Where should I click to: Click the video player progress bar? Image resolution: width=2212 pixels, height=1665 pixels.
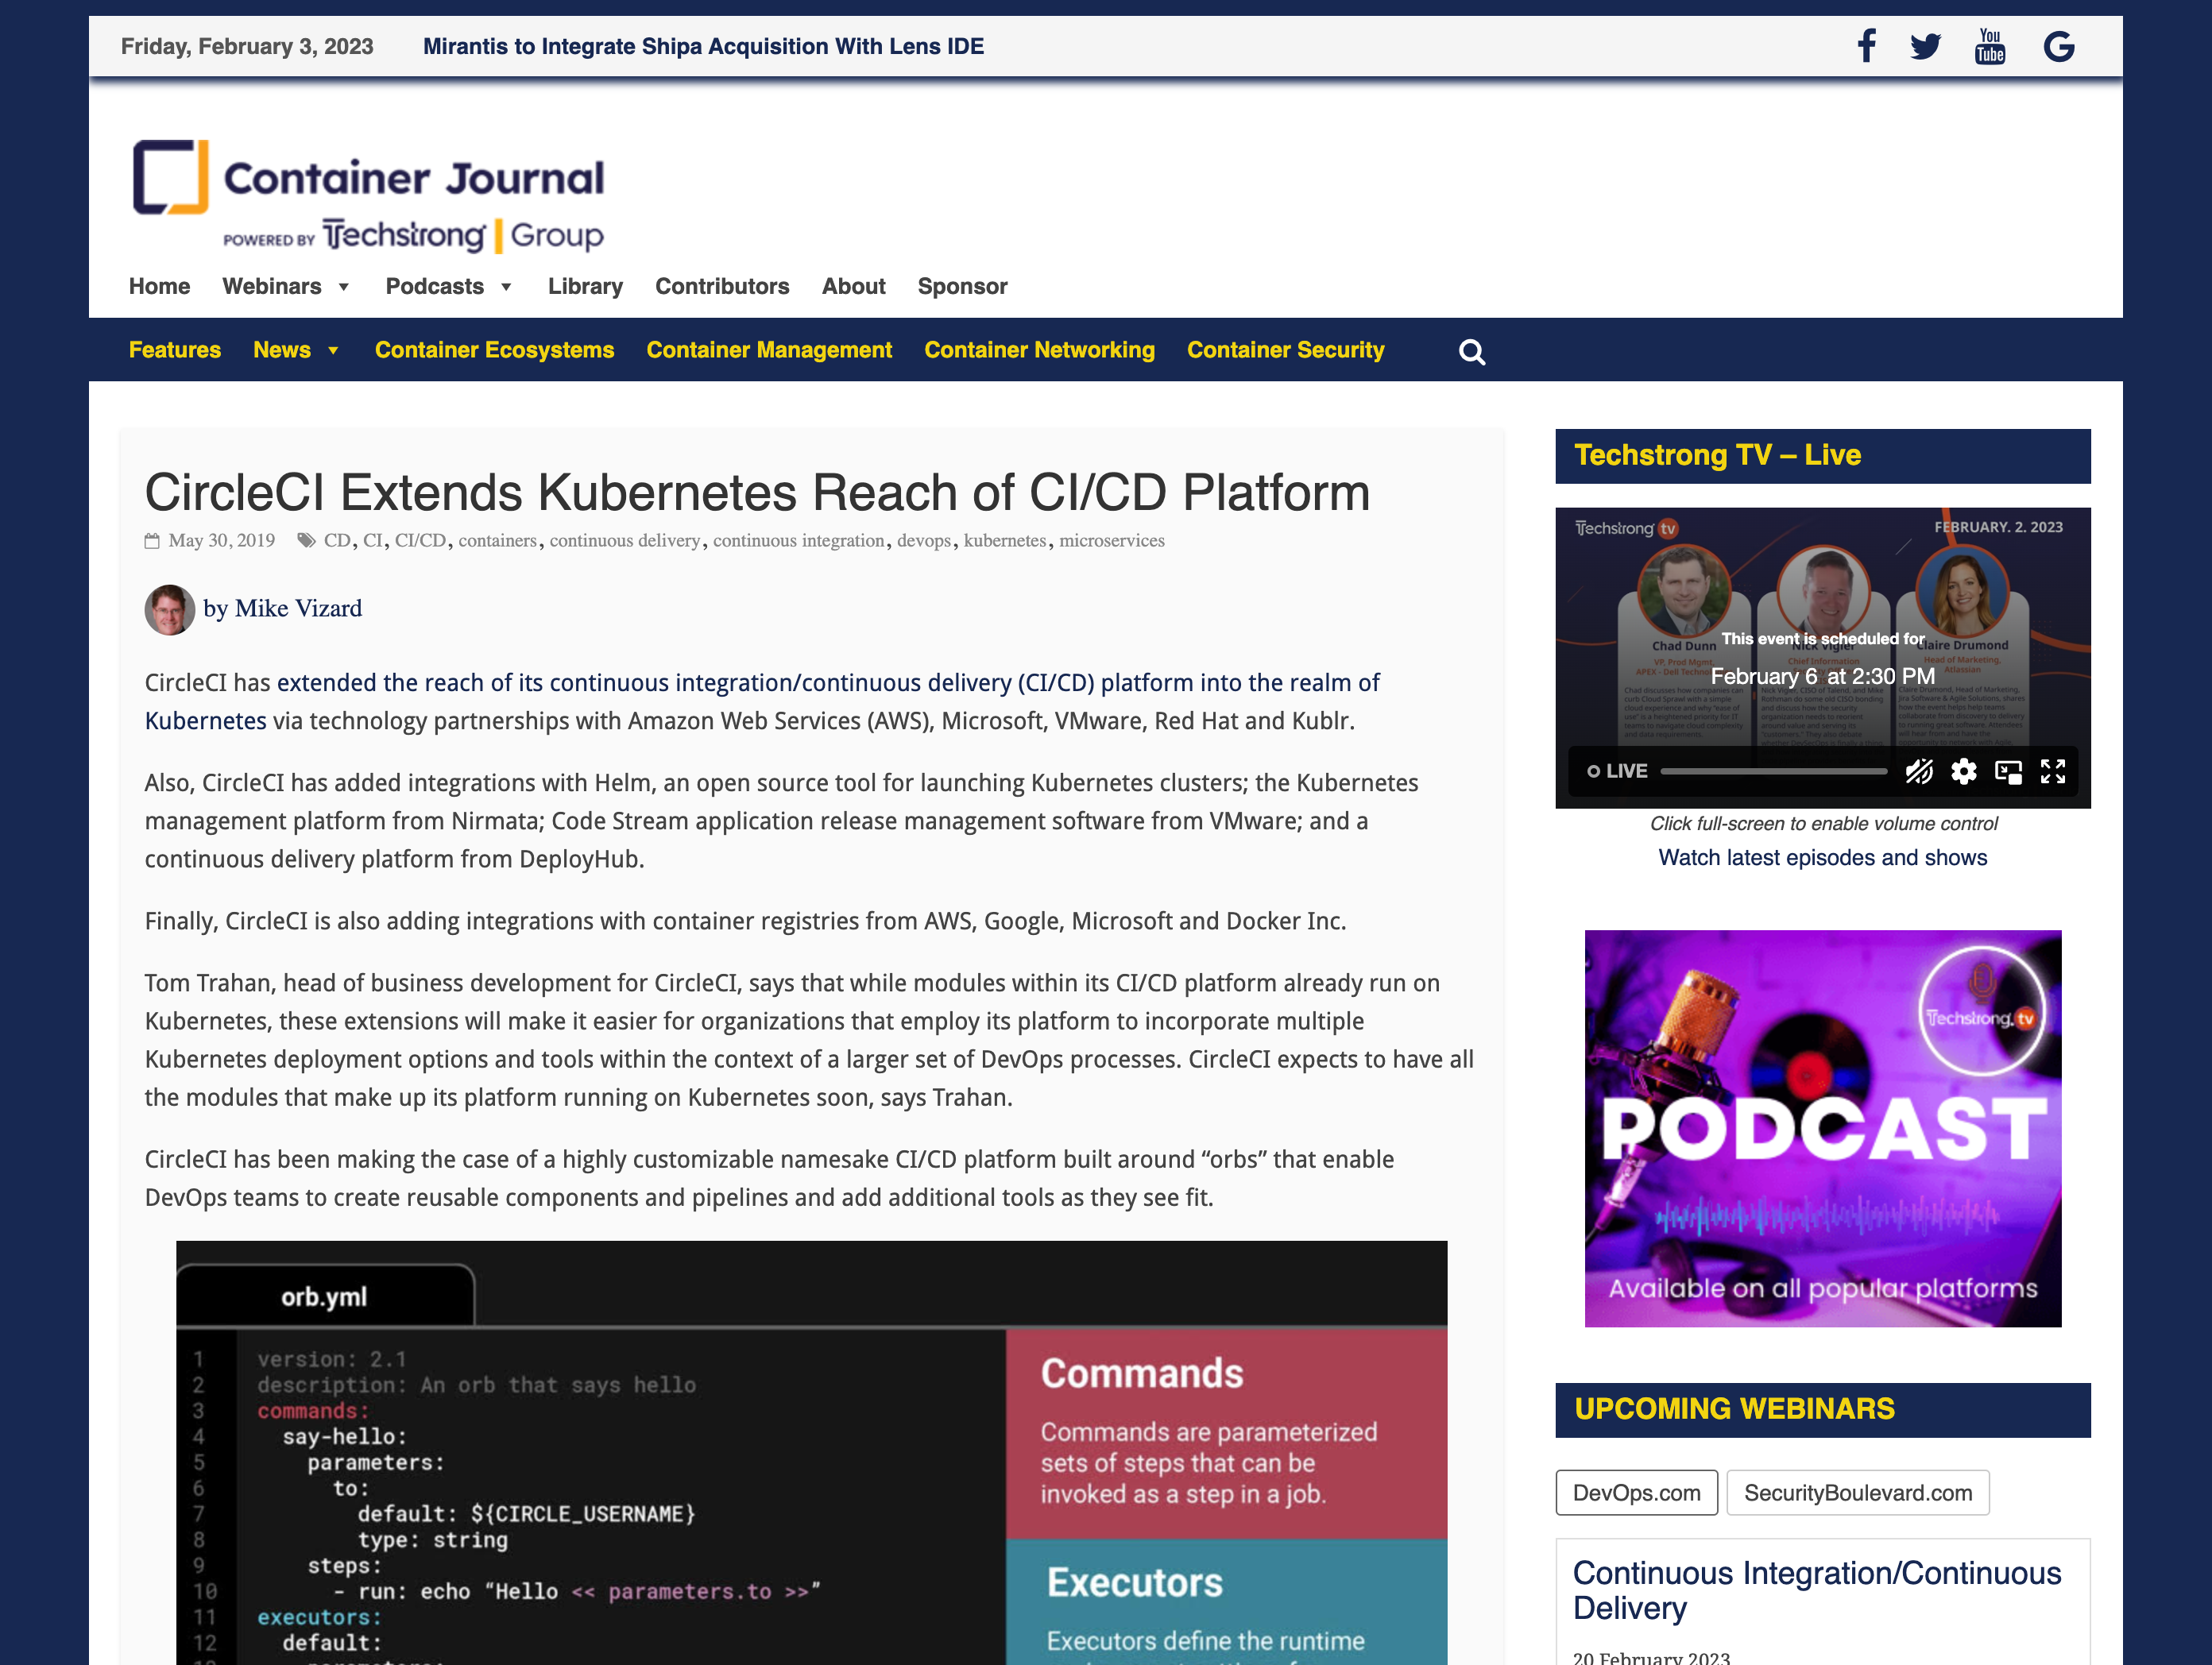pos(1774,771)
